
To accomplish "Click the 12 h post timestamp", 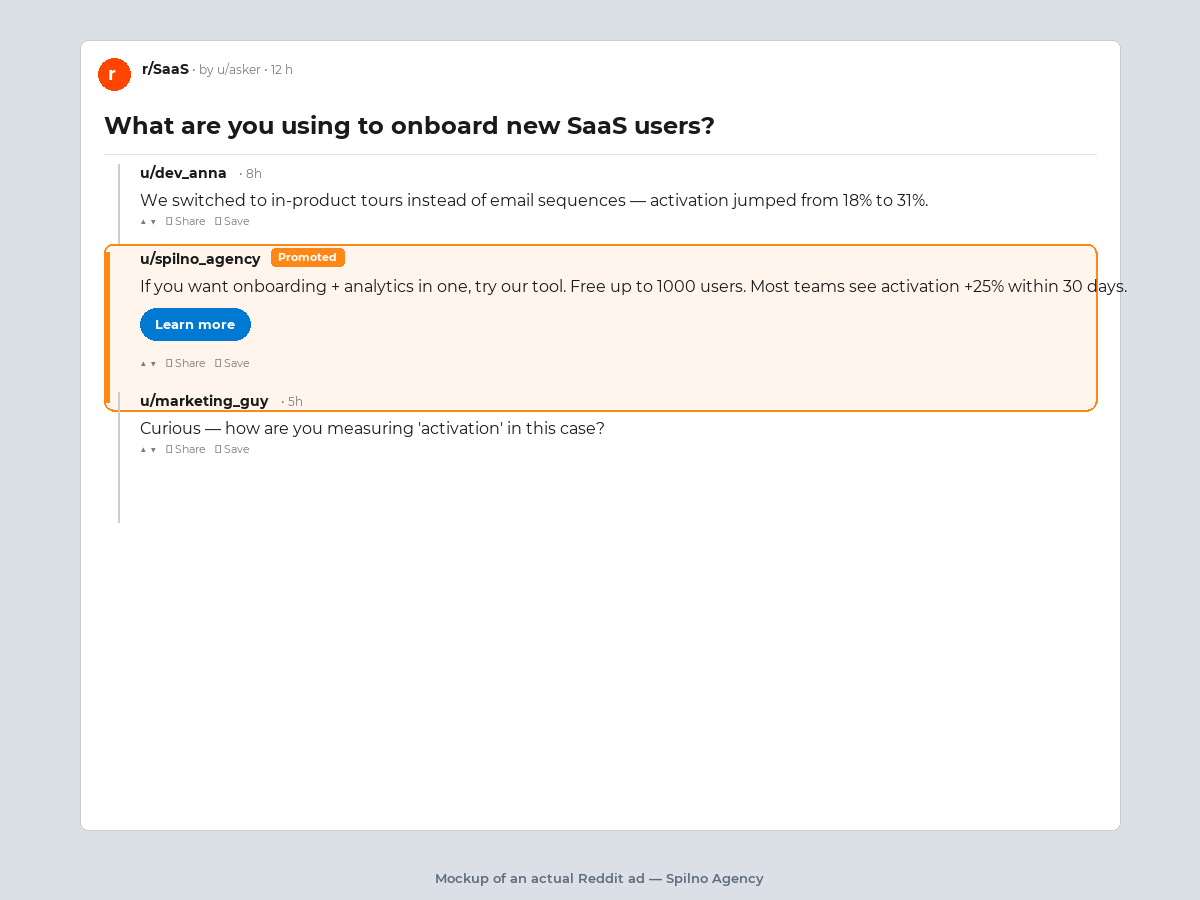I will (x=282, y=70).
